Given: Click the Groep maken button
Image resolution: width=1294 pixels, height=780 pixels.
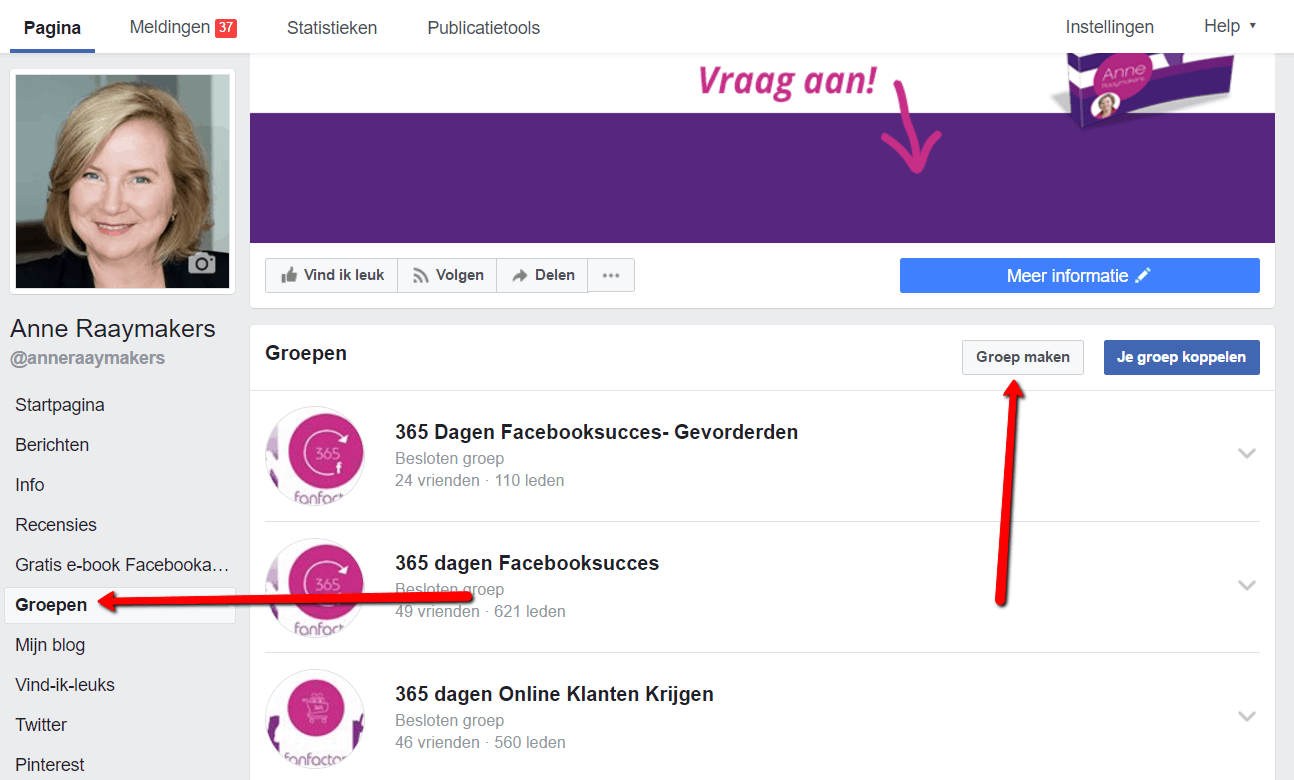Looking at the screenshot, I should tap(1023, 357).
